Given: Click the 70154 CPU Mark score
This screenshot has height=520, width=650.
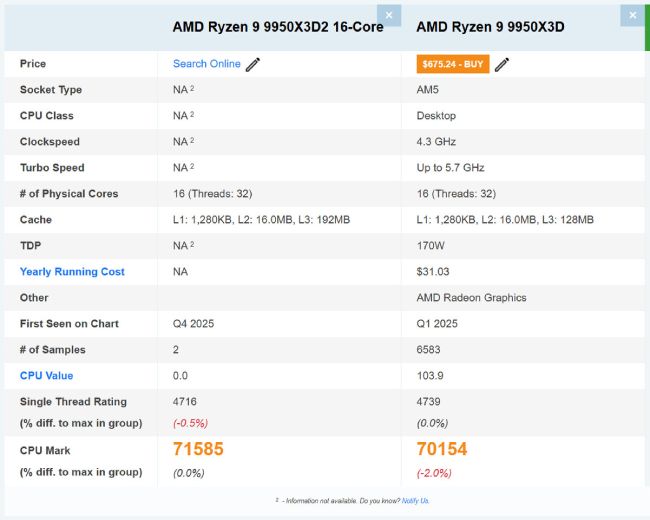Looking at the screenshot, I should coord(441,450).
